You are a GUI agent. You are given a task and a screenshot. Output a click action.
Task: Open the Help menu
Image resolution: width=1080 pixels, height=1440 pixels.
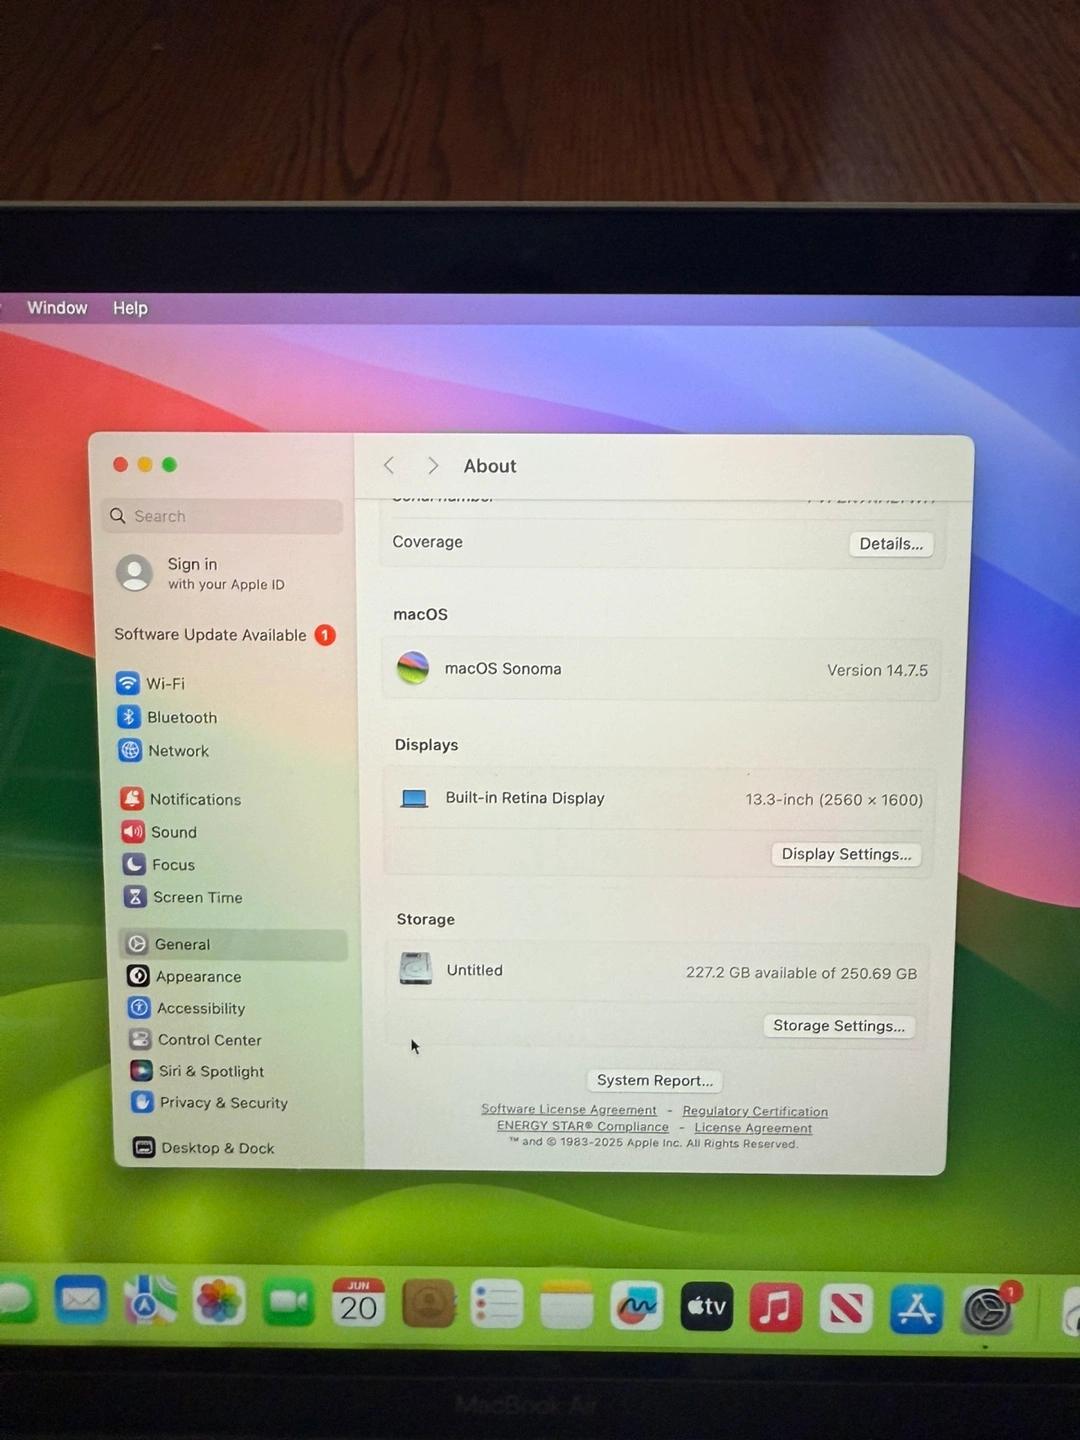point(130,308)
